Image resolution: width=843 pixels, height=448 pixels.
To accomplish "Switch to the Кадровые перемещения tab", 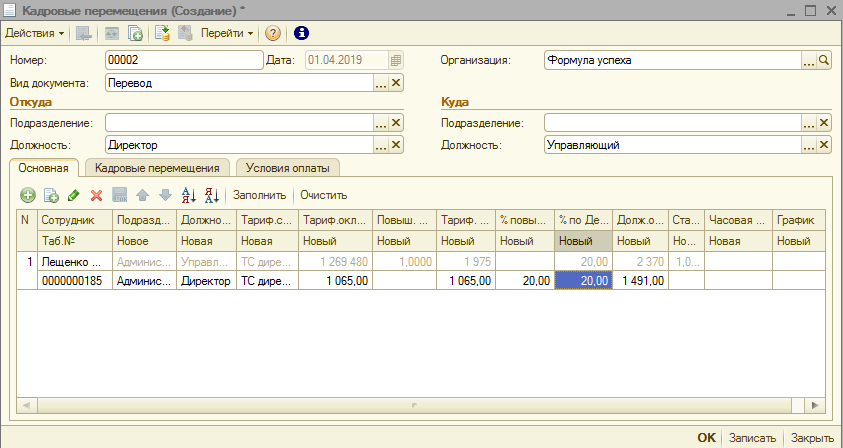I will point(157,168).
